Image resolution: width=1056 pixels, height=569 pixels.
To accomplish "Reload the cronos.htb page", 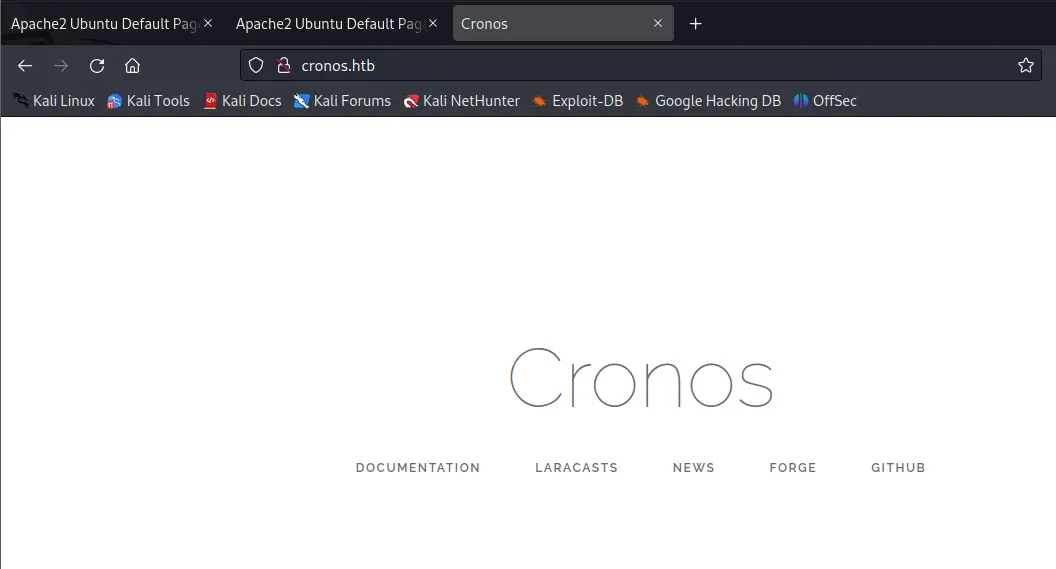I will coord(97,65).
